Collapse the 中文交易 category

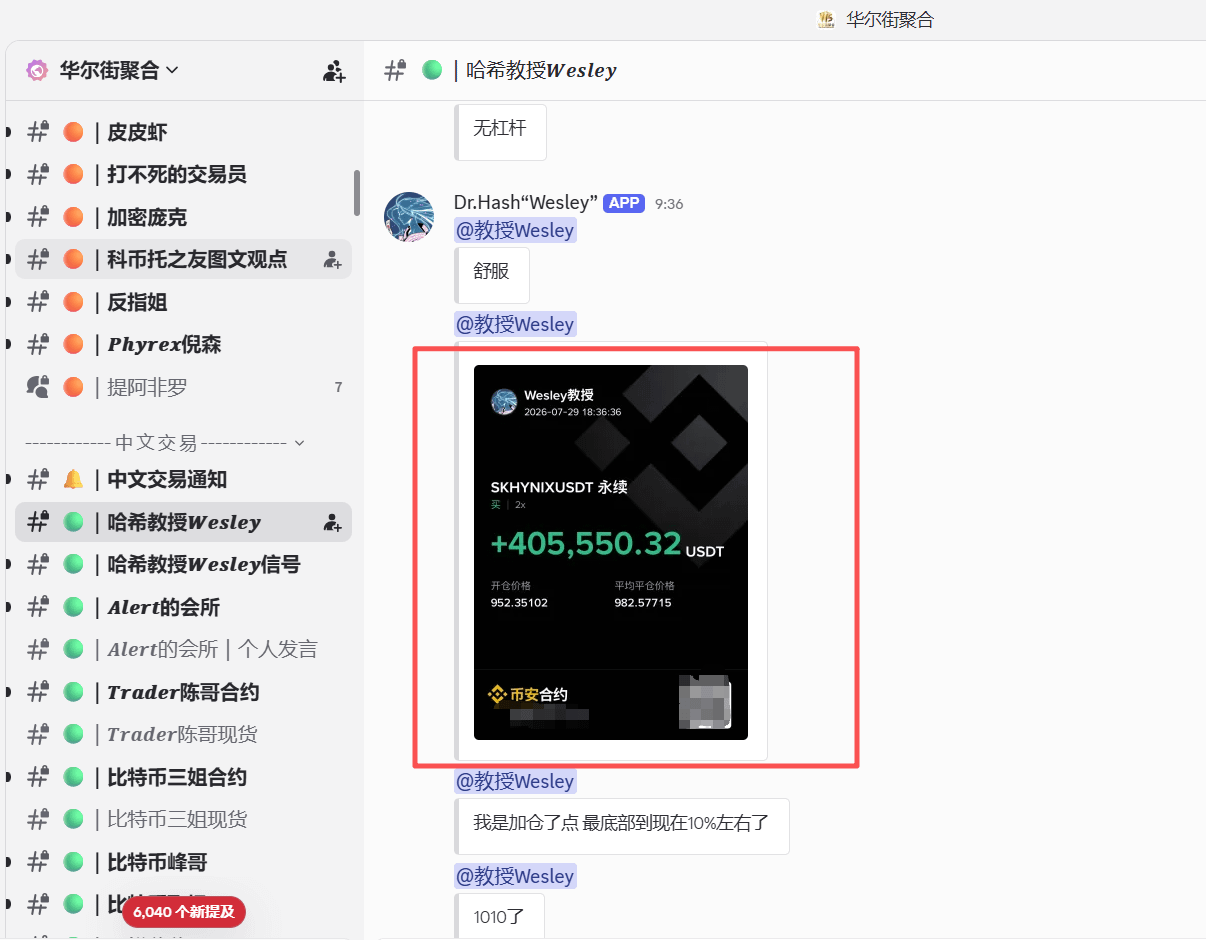click(x=165, y=442)
